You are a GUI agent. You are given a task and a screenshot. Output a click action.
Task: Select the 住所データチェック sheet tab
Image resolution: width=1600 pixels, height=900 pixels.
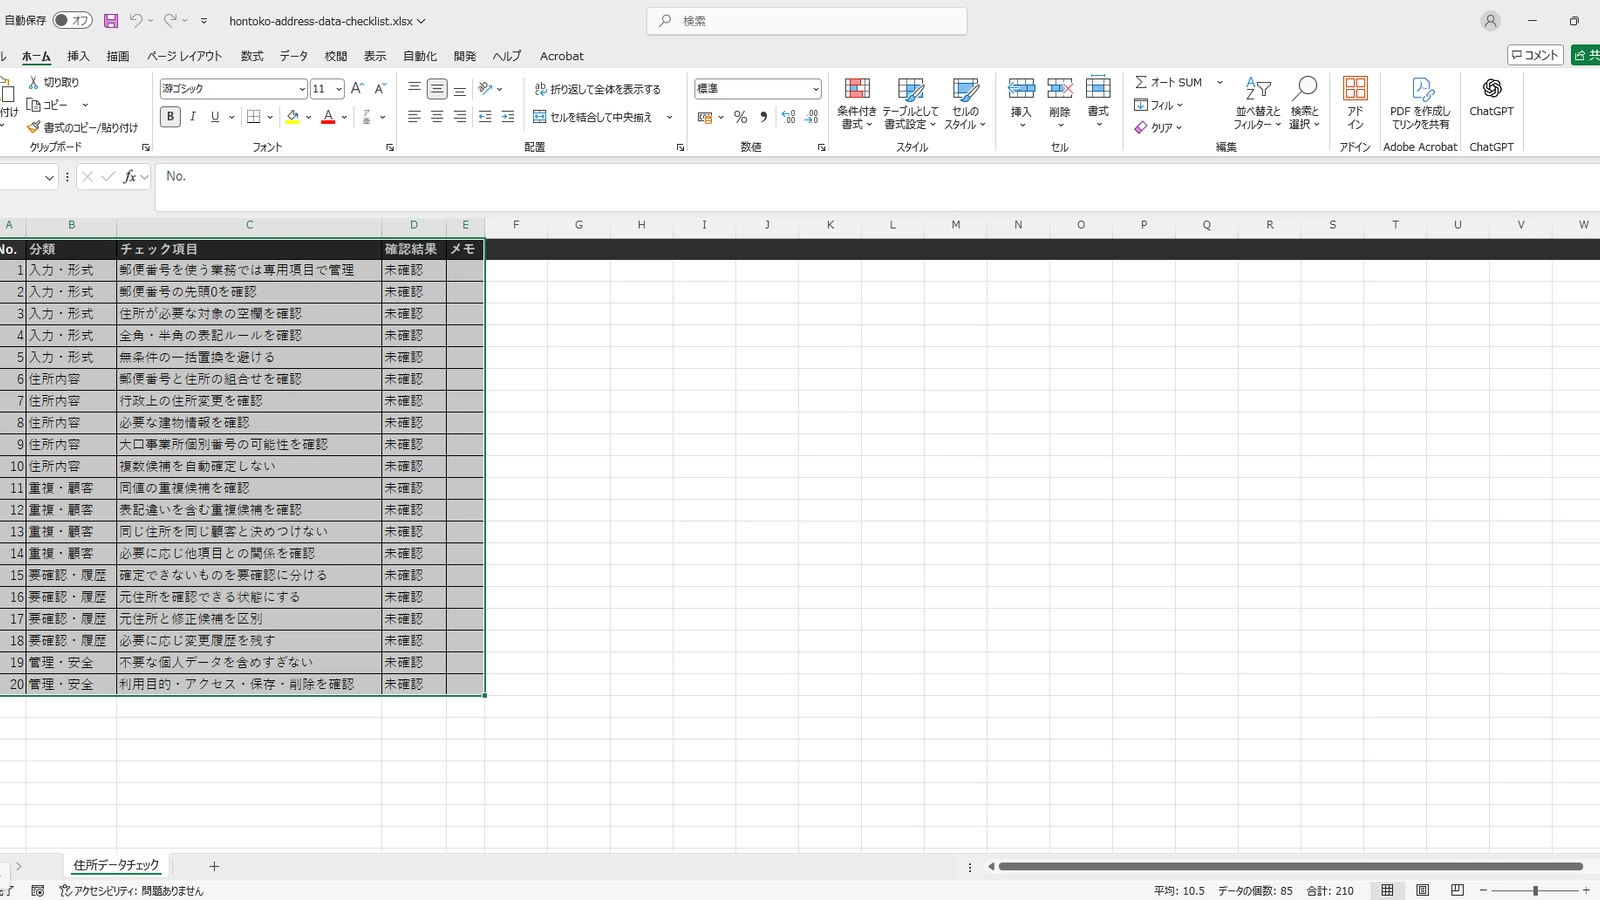click(x=116, y=865)
